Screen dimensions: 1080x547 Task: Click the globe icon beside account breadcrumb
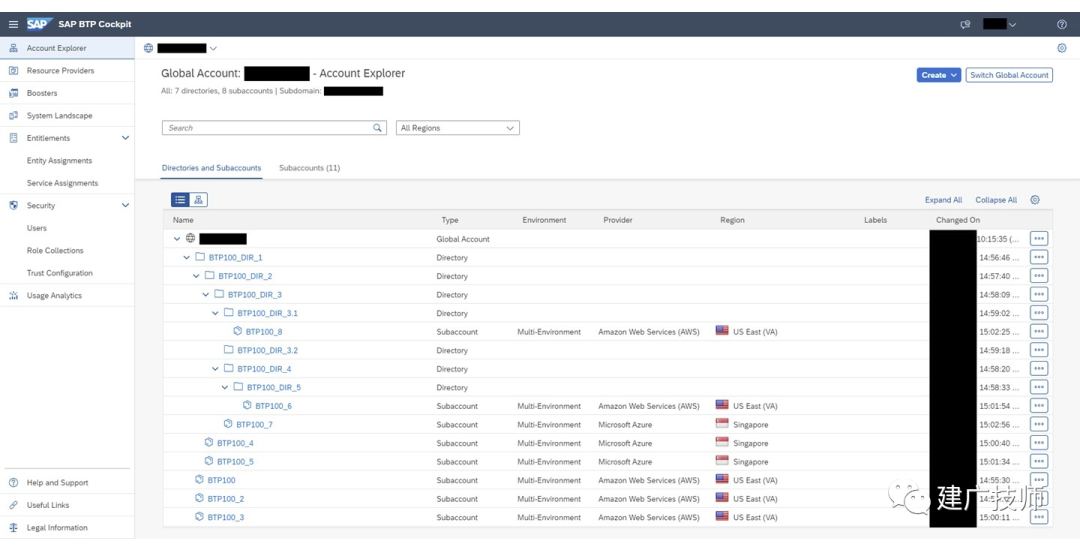[x=148, y=48]
